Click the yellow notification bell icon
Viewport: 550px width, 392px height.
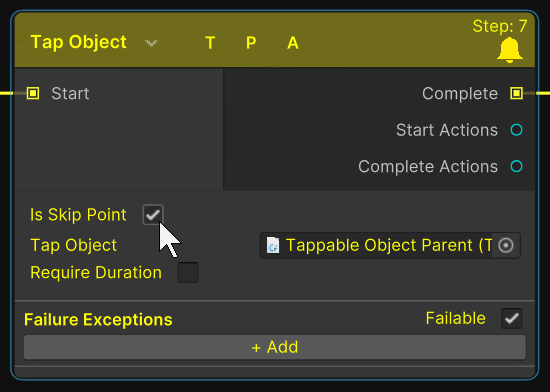pyautogui.click(x=510, y=50)
